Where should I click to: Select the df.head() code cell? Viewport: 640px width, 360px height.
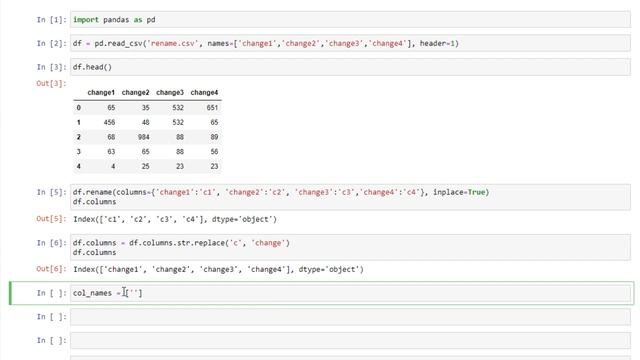coord(350,67)
